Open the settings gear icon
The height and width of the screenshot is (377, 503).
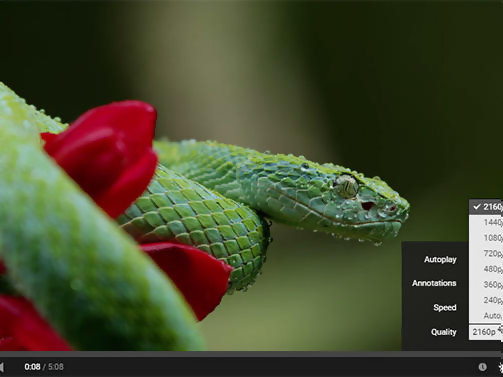(501, 367)
